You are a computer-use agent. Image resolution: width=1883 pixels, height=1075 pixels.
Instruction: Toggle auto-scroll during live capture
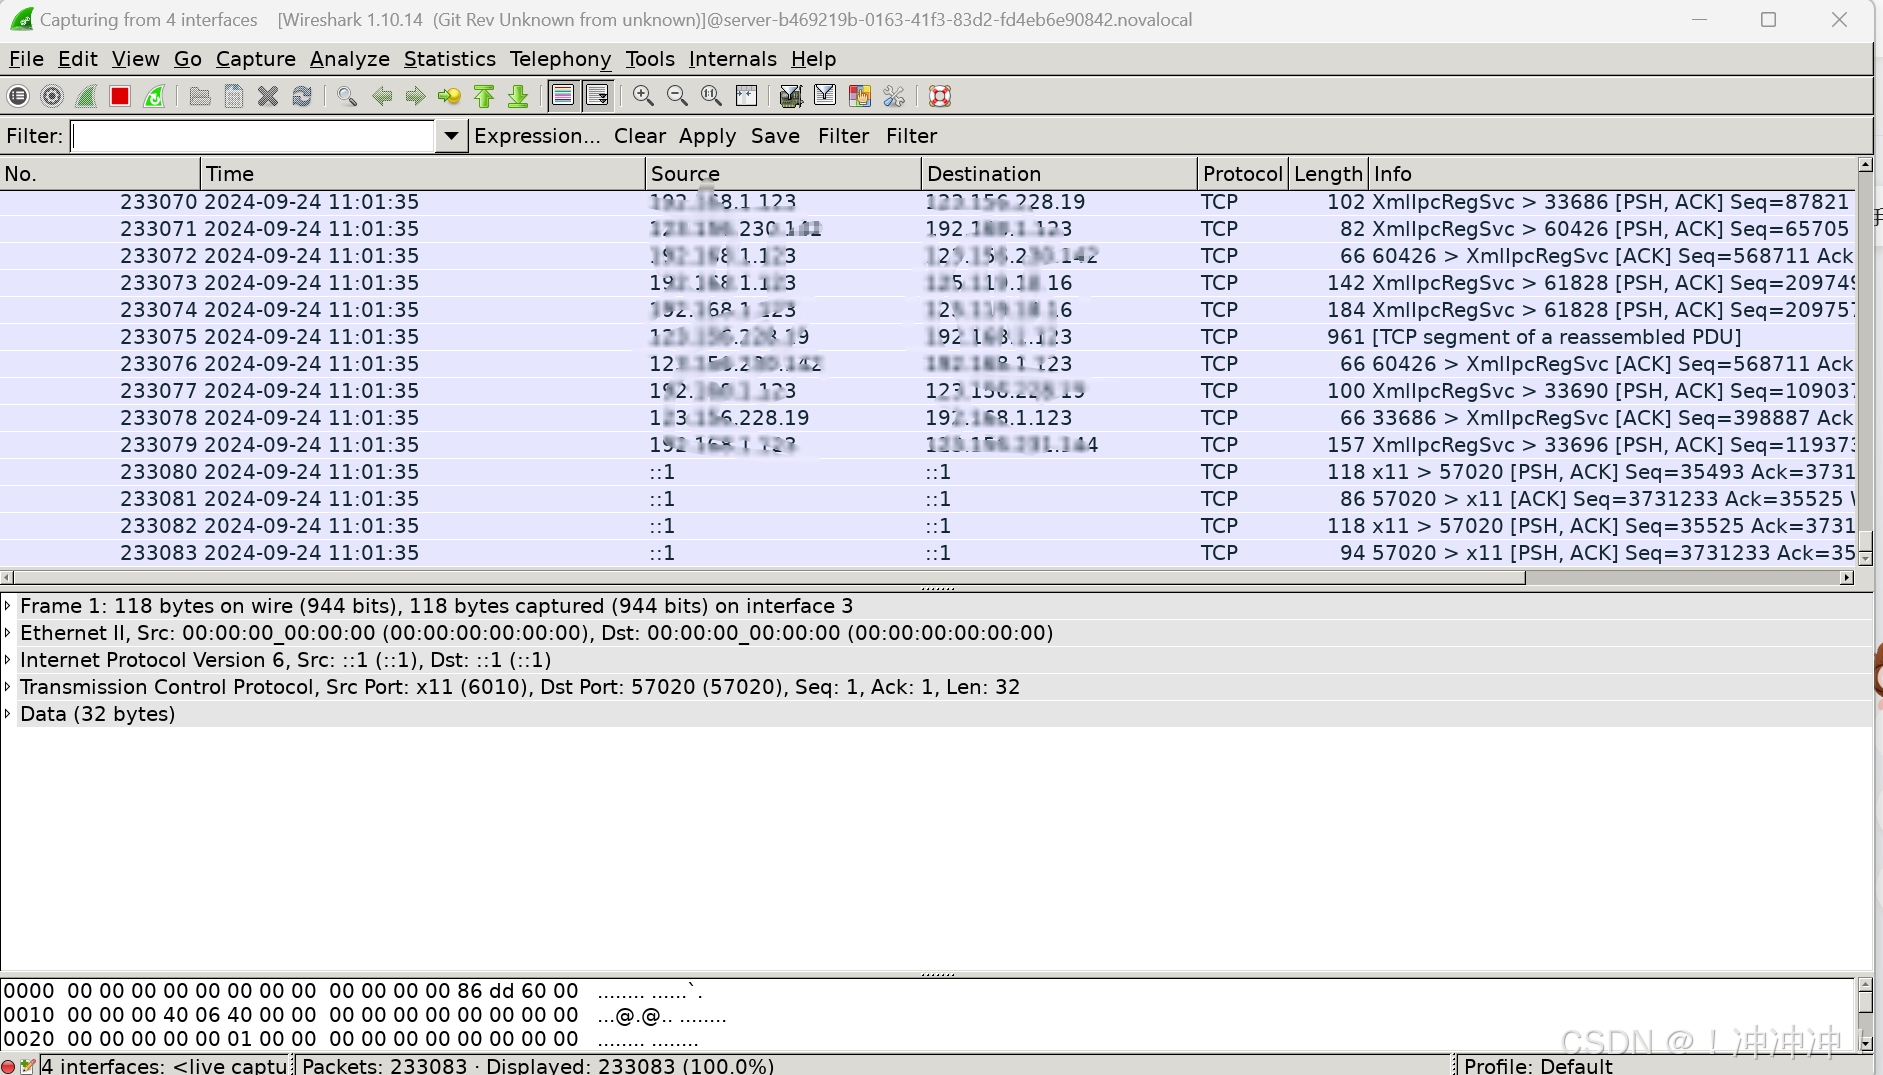tap(597, 95)
